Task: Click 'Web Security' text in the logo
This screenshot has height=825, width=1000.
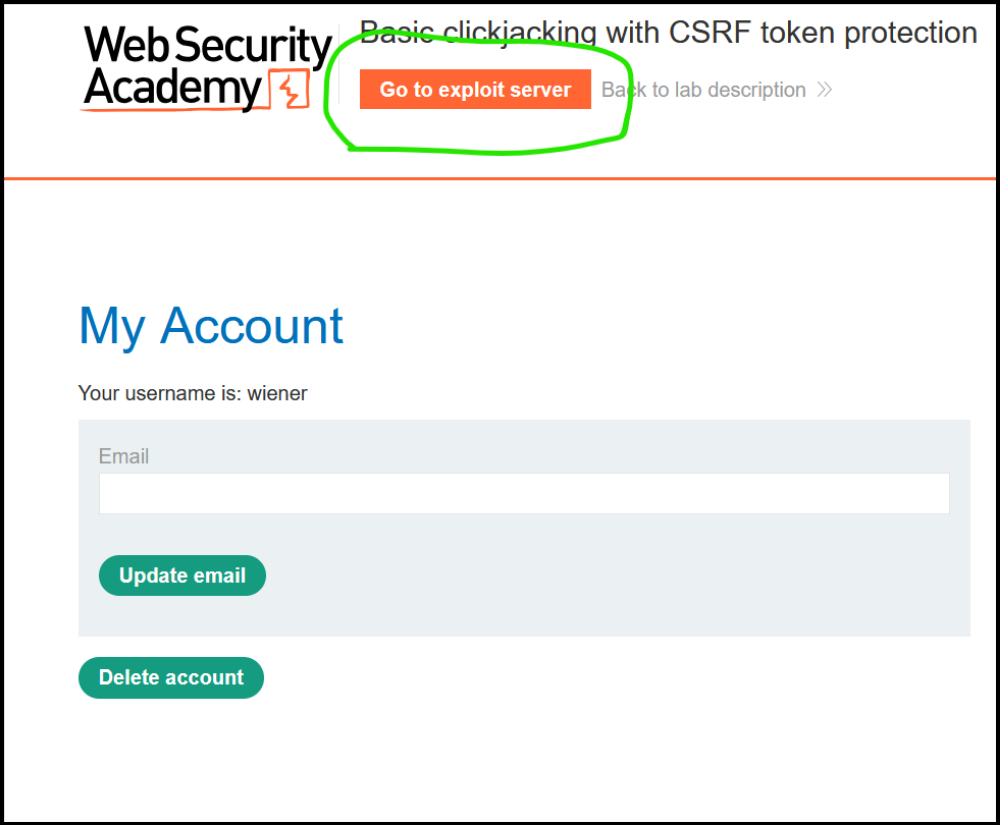Action: [208, 45]
